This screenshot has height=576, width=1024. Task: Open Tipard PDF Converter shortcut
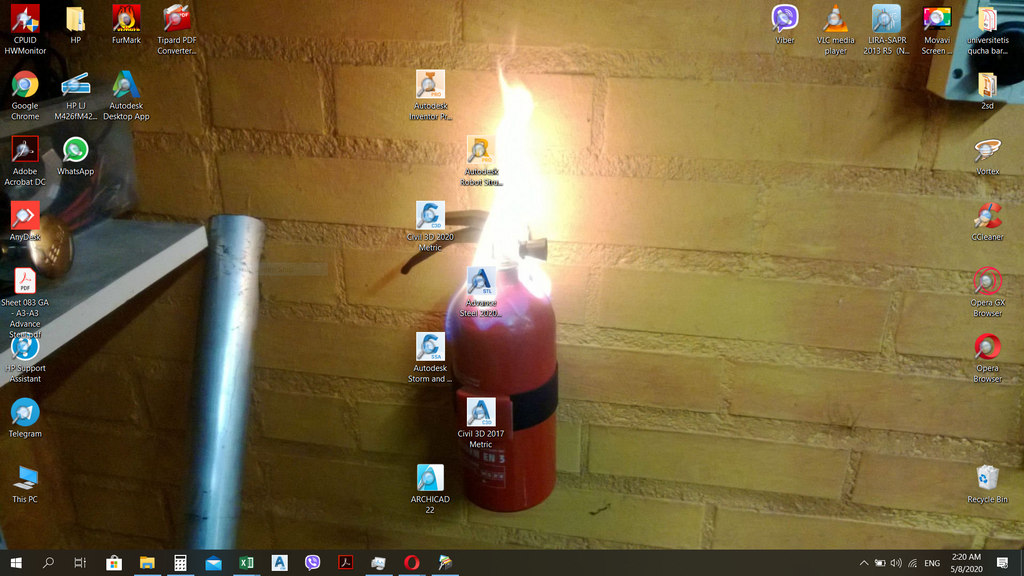[x=176, y=29]
